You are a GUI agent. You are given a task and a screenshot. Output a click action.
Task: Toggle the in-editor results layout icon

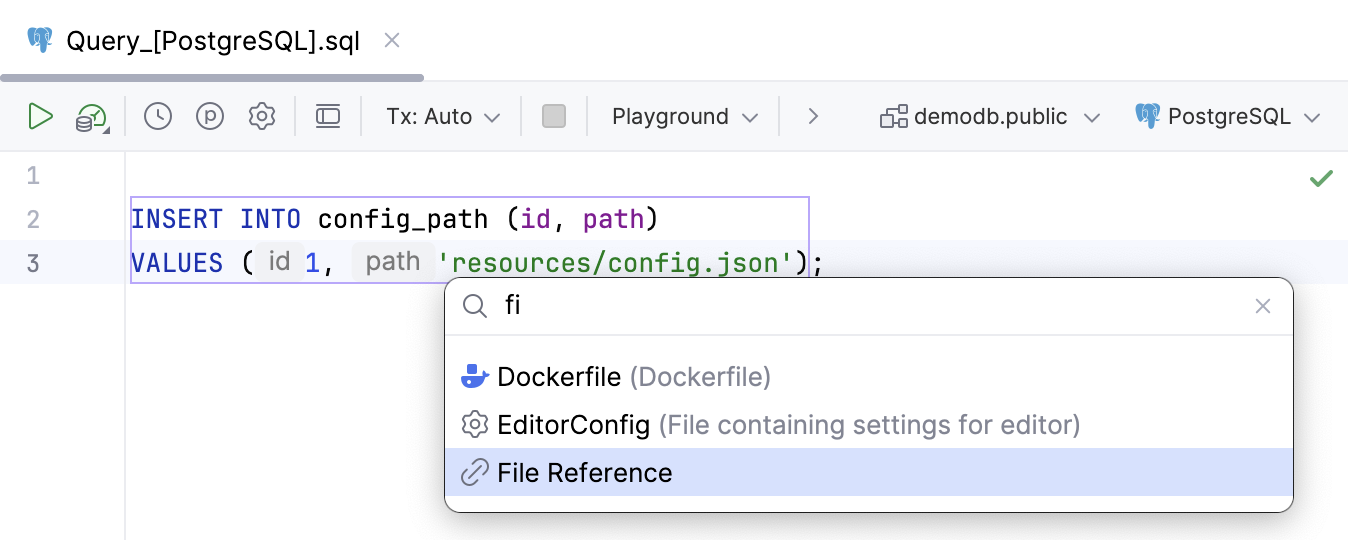pos(328,116)
